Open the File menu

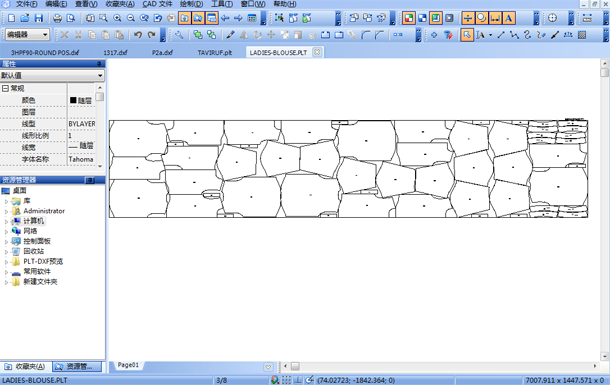click(26, 4)
